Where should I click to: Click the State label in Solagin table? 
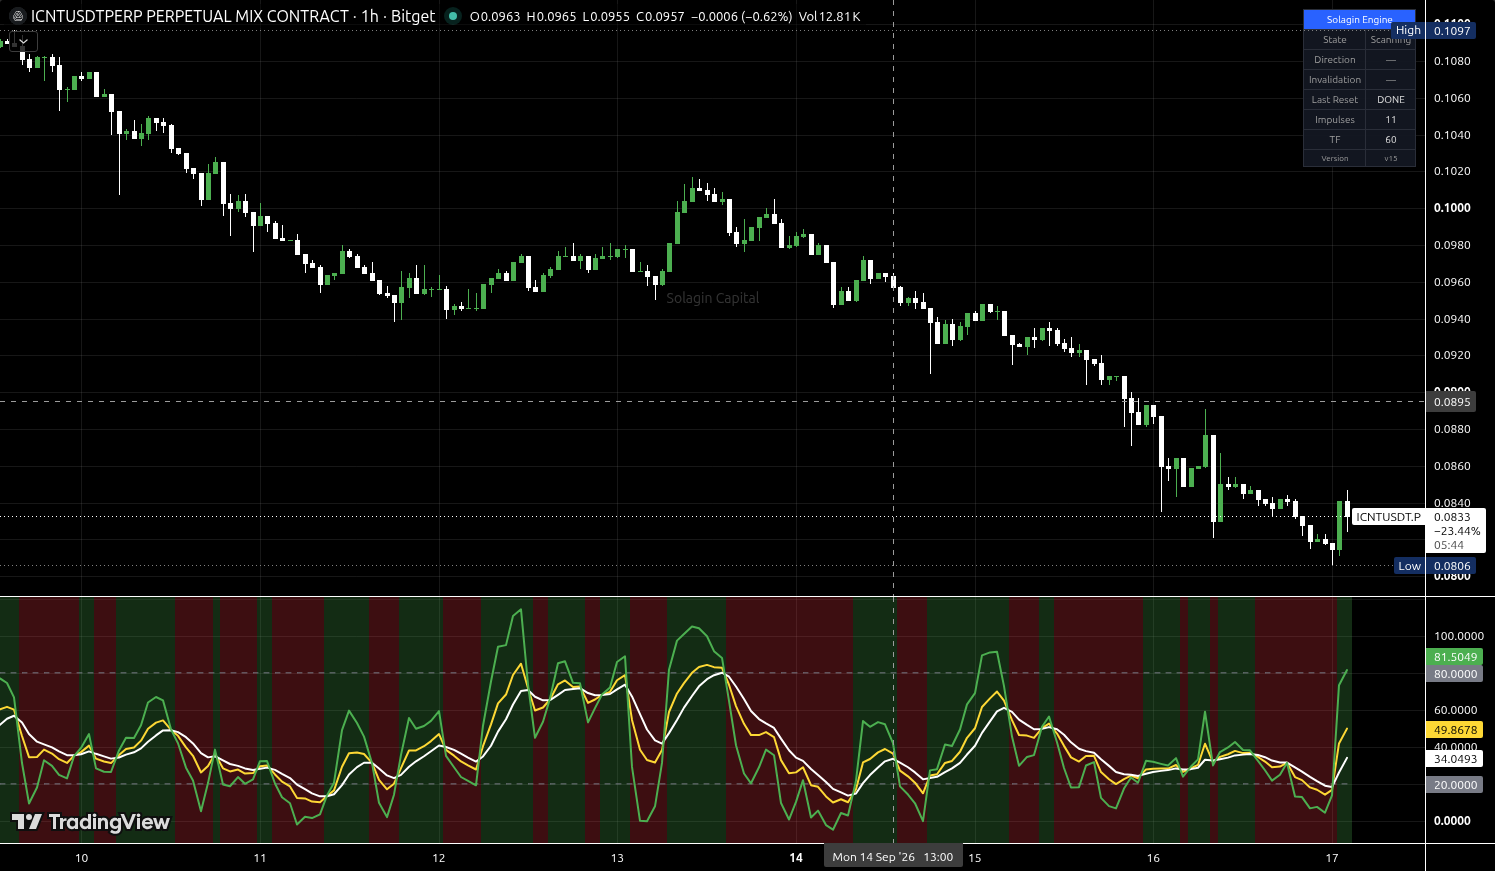(x=1335, y=40)
